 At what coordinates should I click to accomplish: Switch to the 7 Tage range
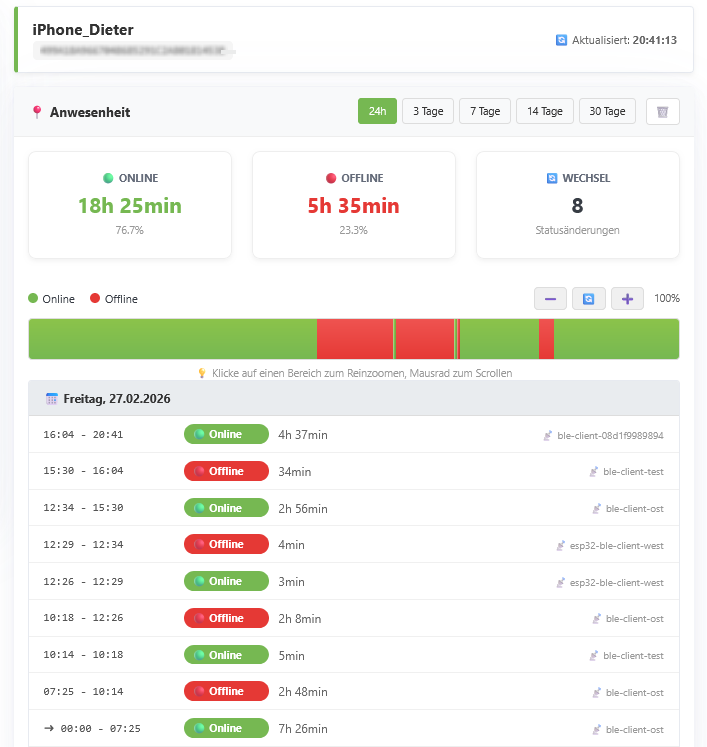point(485,111)
